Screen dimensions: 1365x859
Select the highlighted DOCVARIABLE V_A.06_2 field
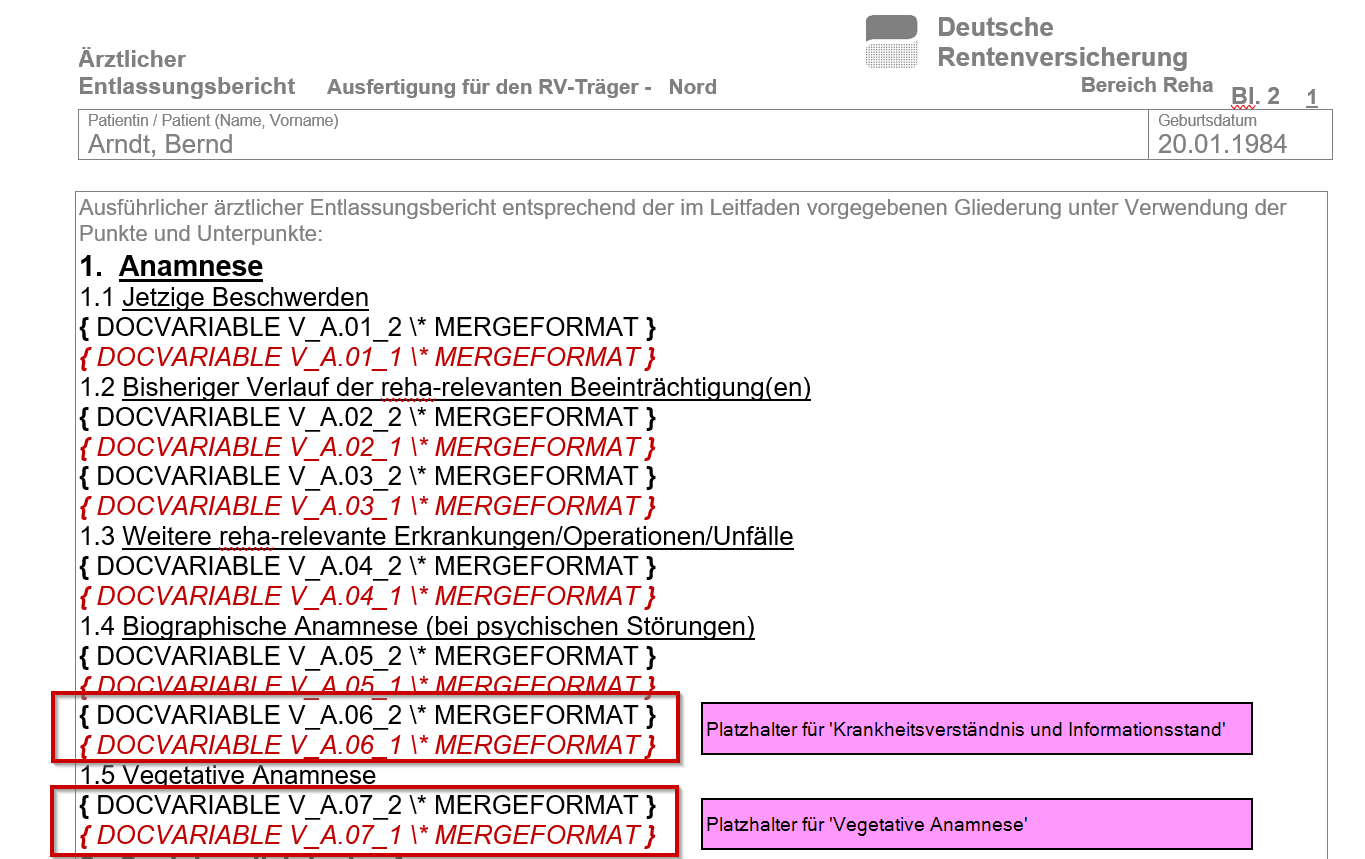(367, 715)
